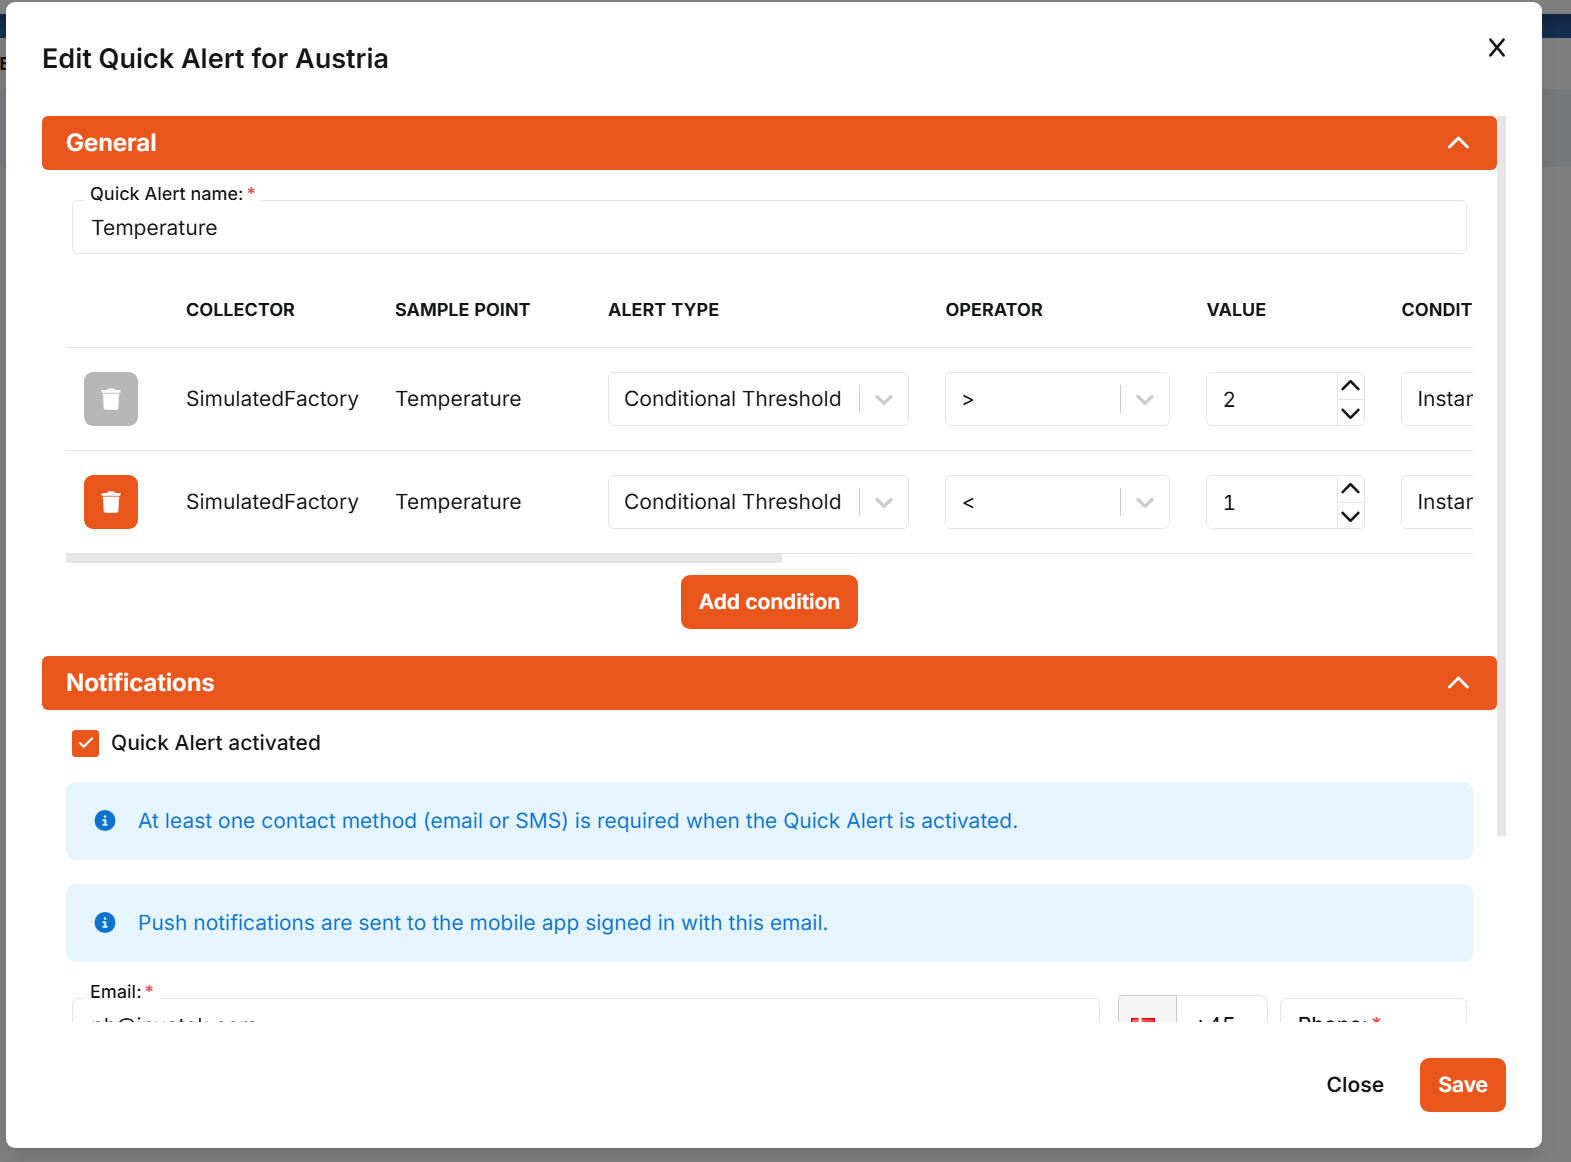Open the condition dropdown in the '<' row
Screen dimensions: 1571x1162
pyautogui.click(x=1437, y=502)
